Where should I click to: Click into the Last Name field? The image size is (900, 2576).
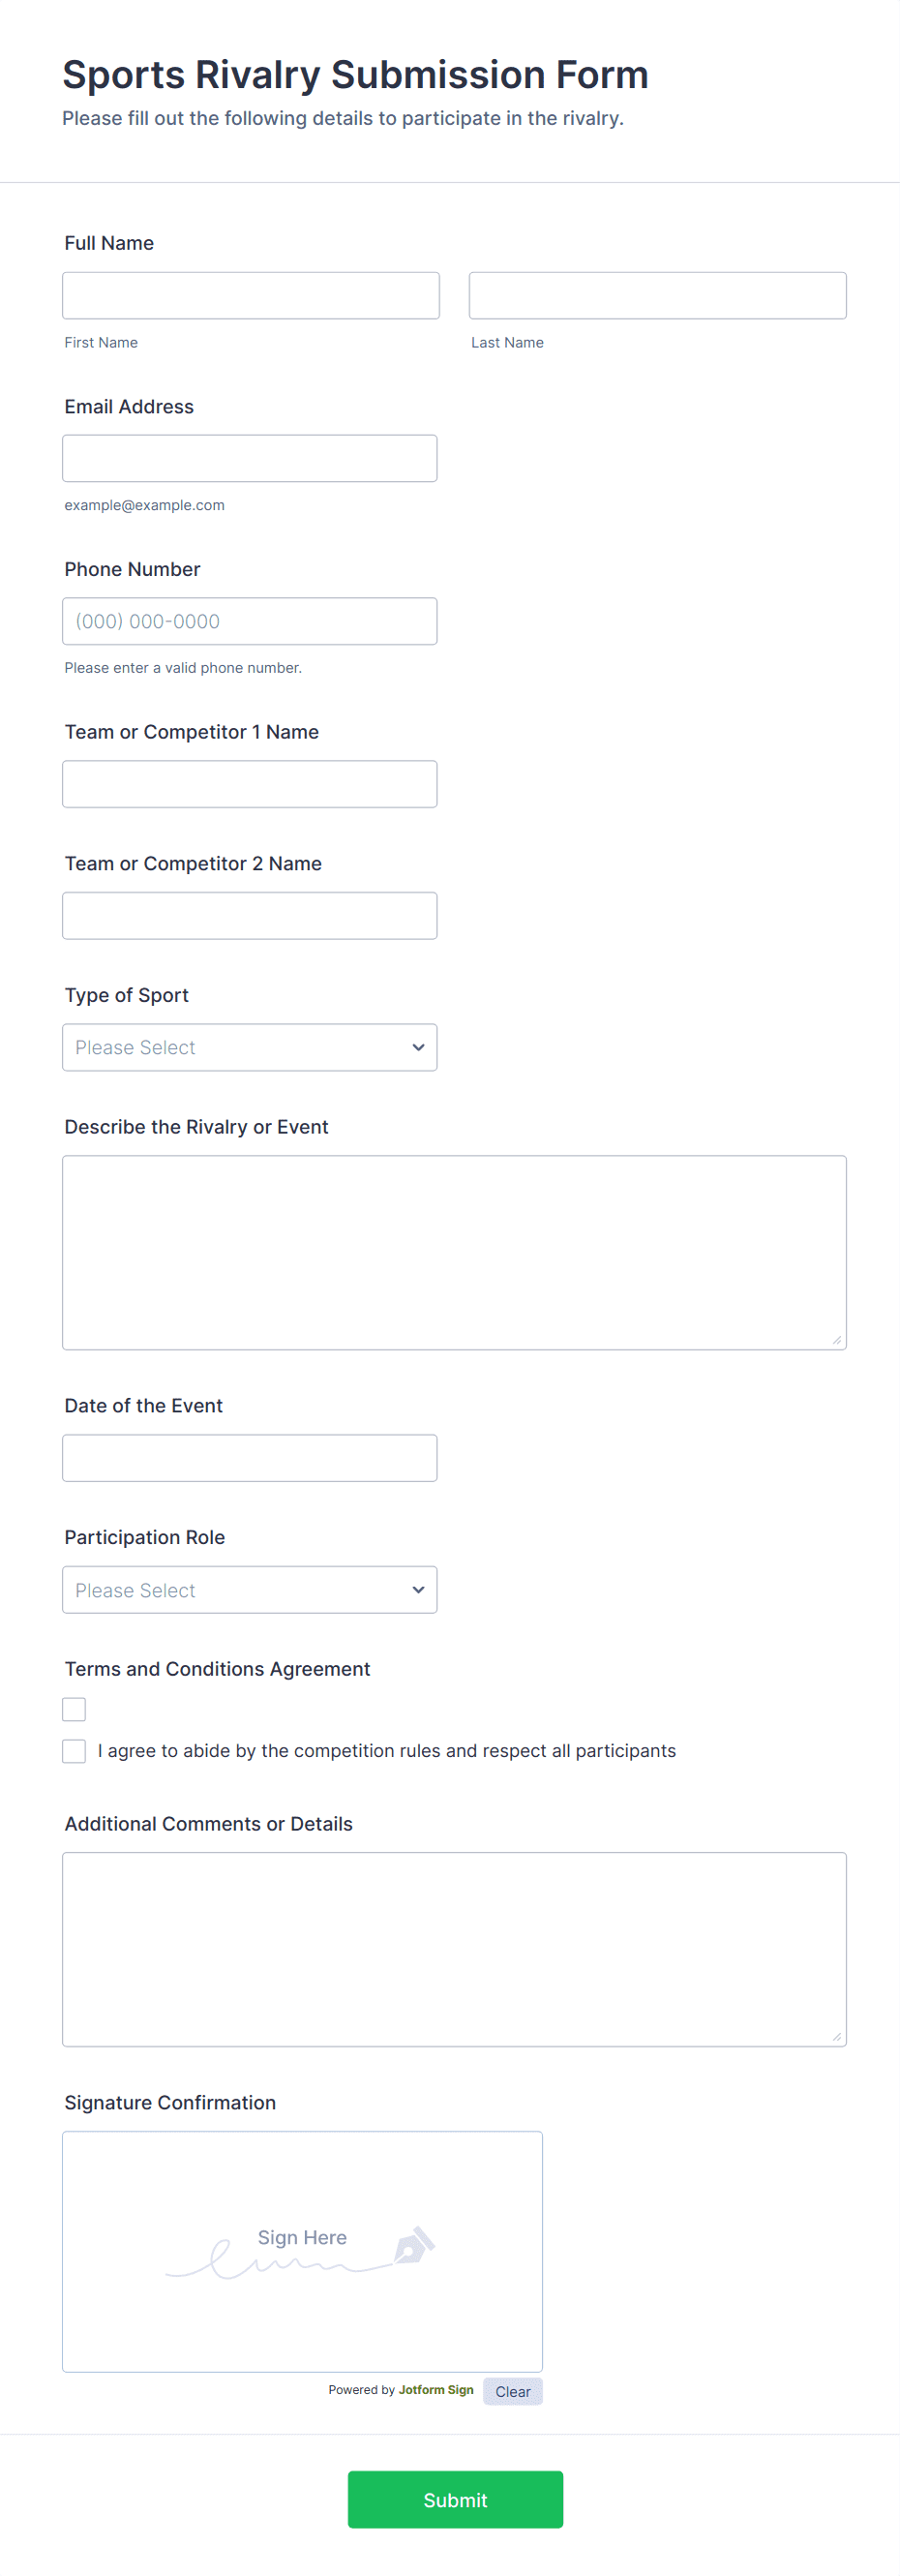click(657, 296)
